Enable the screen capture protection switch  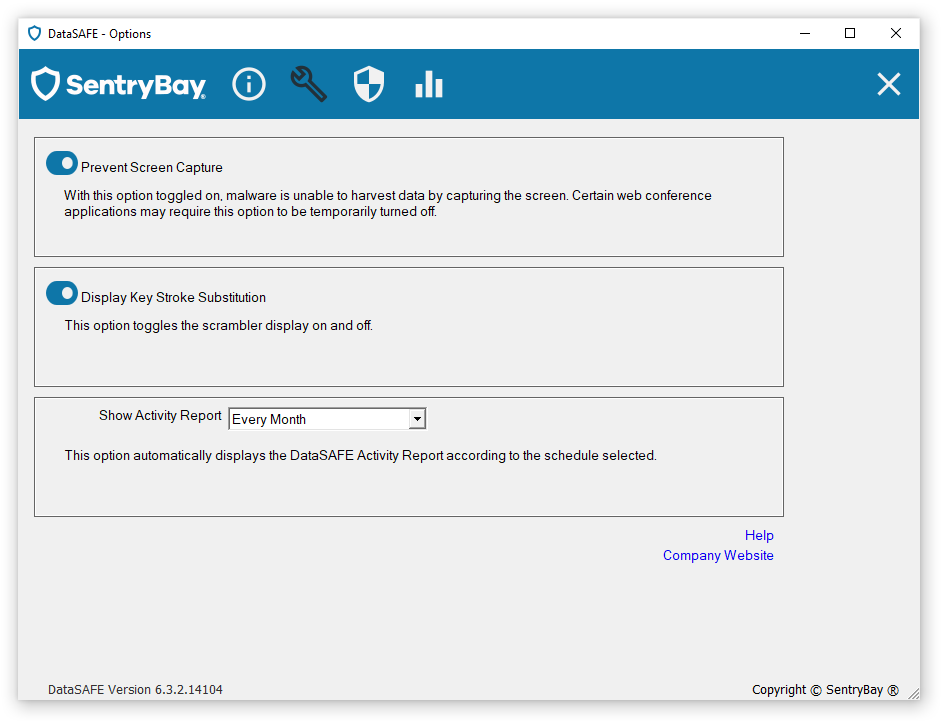pos(61,163)
